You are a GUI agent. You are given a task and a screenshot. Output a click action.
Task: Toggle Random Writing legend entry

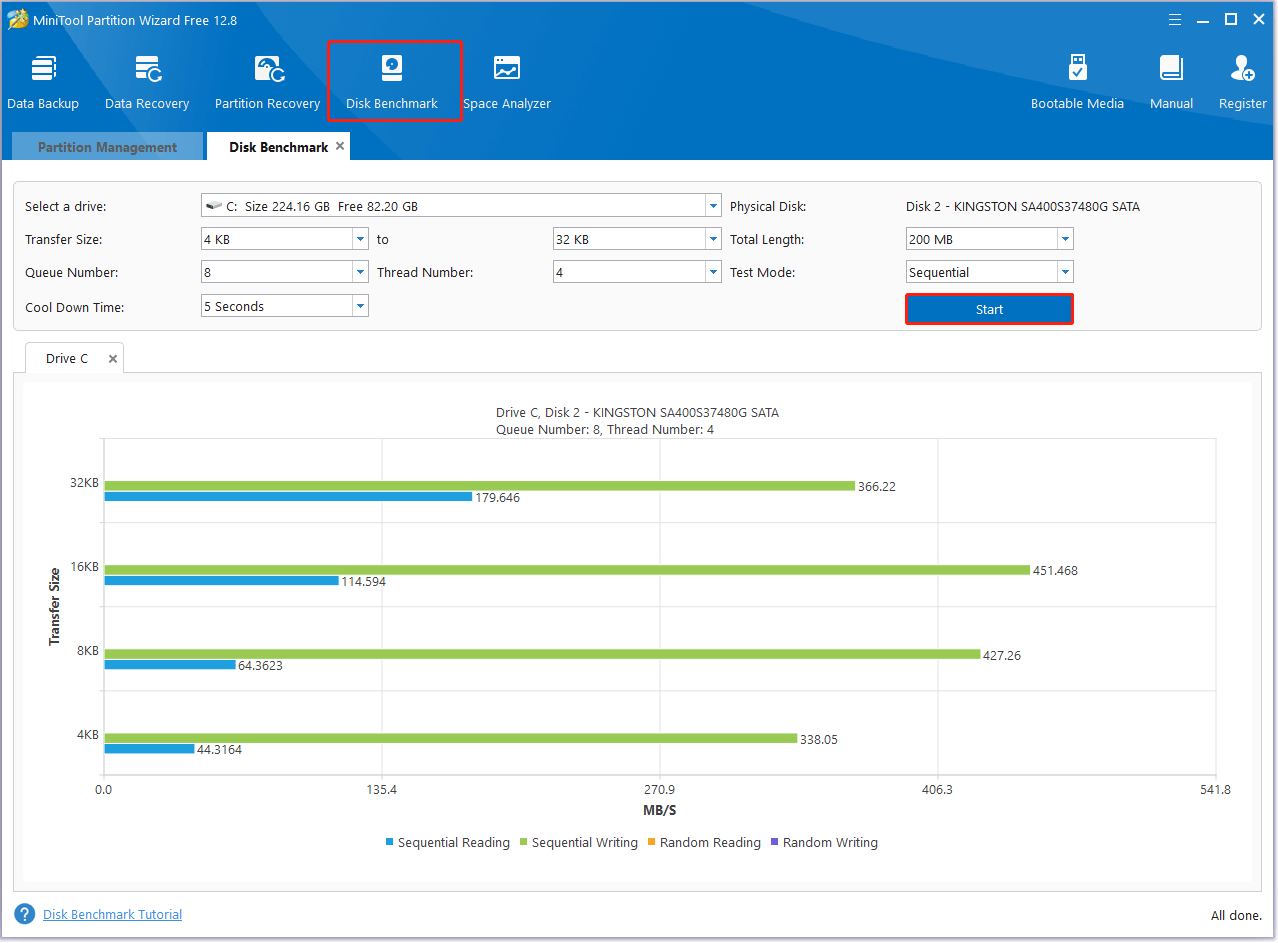[824, 843]
